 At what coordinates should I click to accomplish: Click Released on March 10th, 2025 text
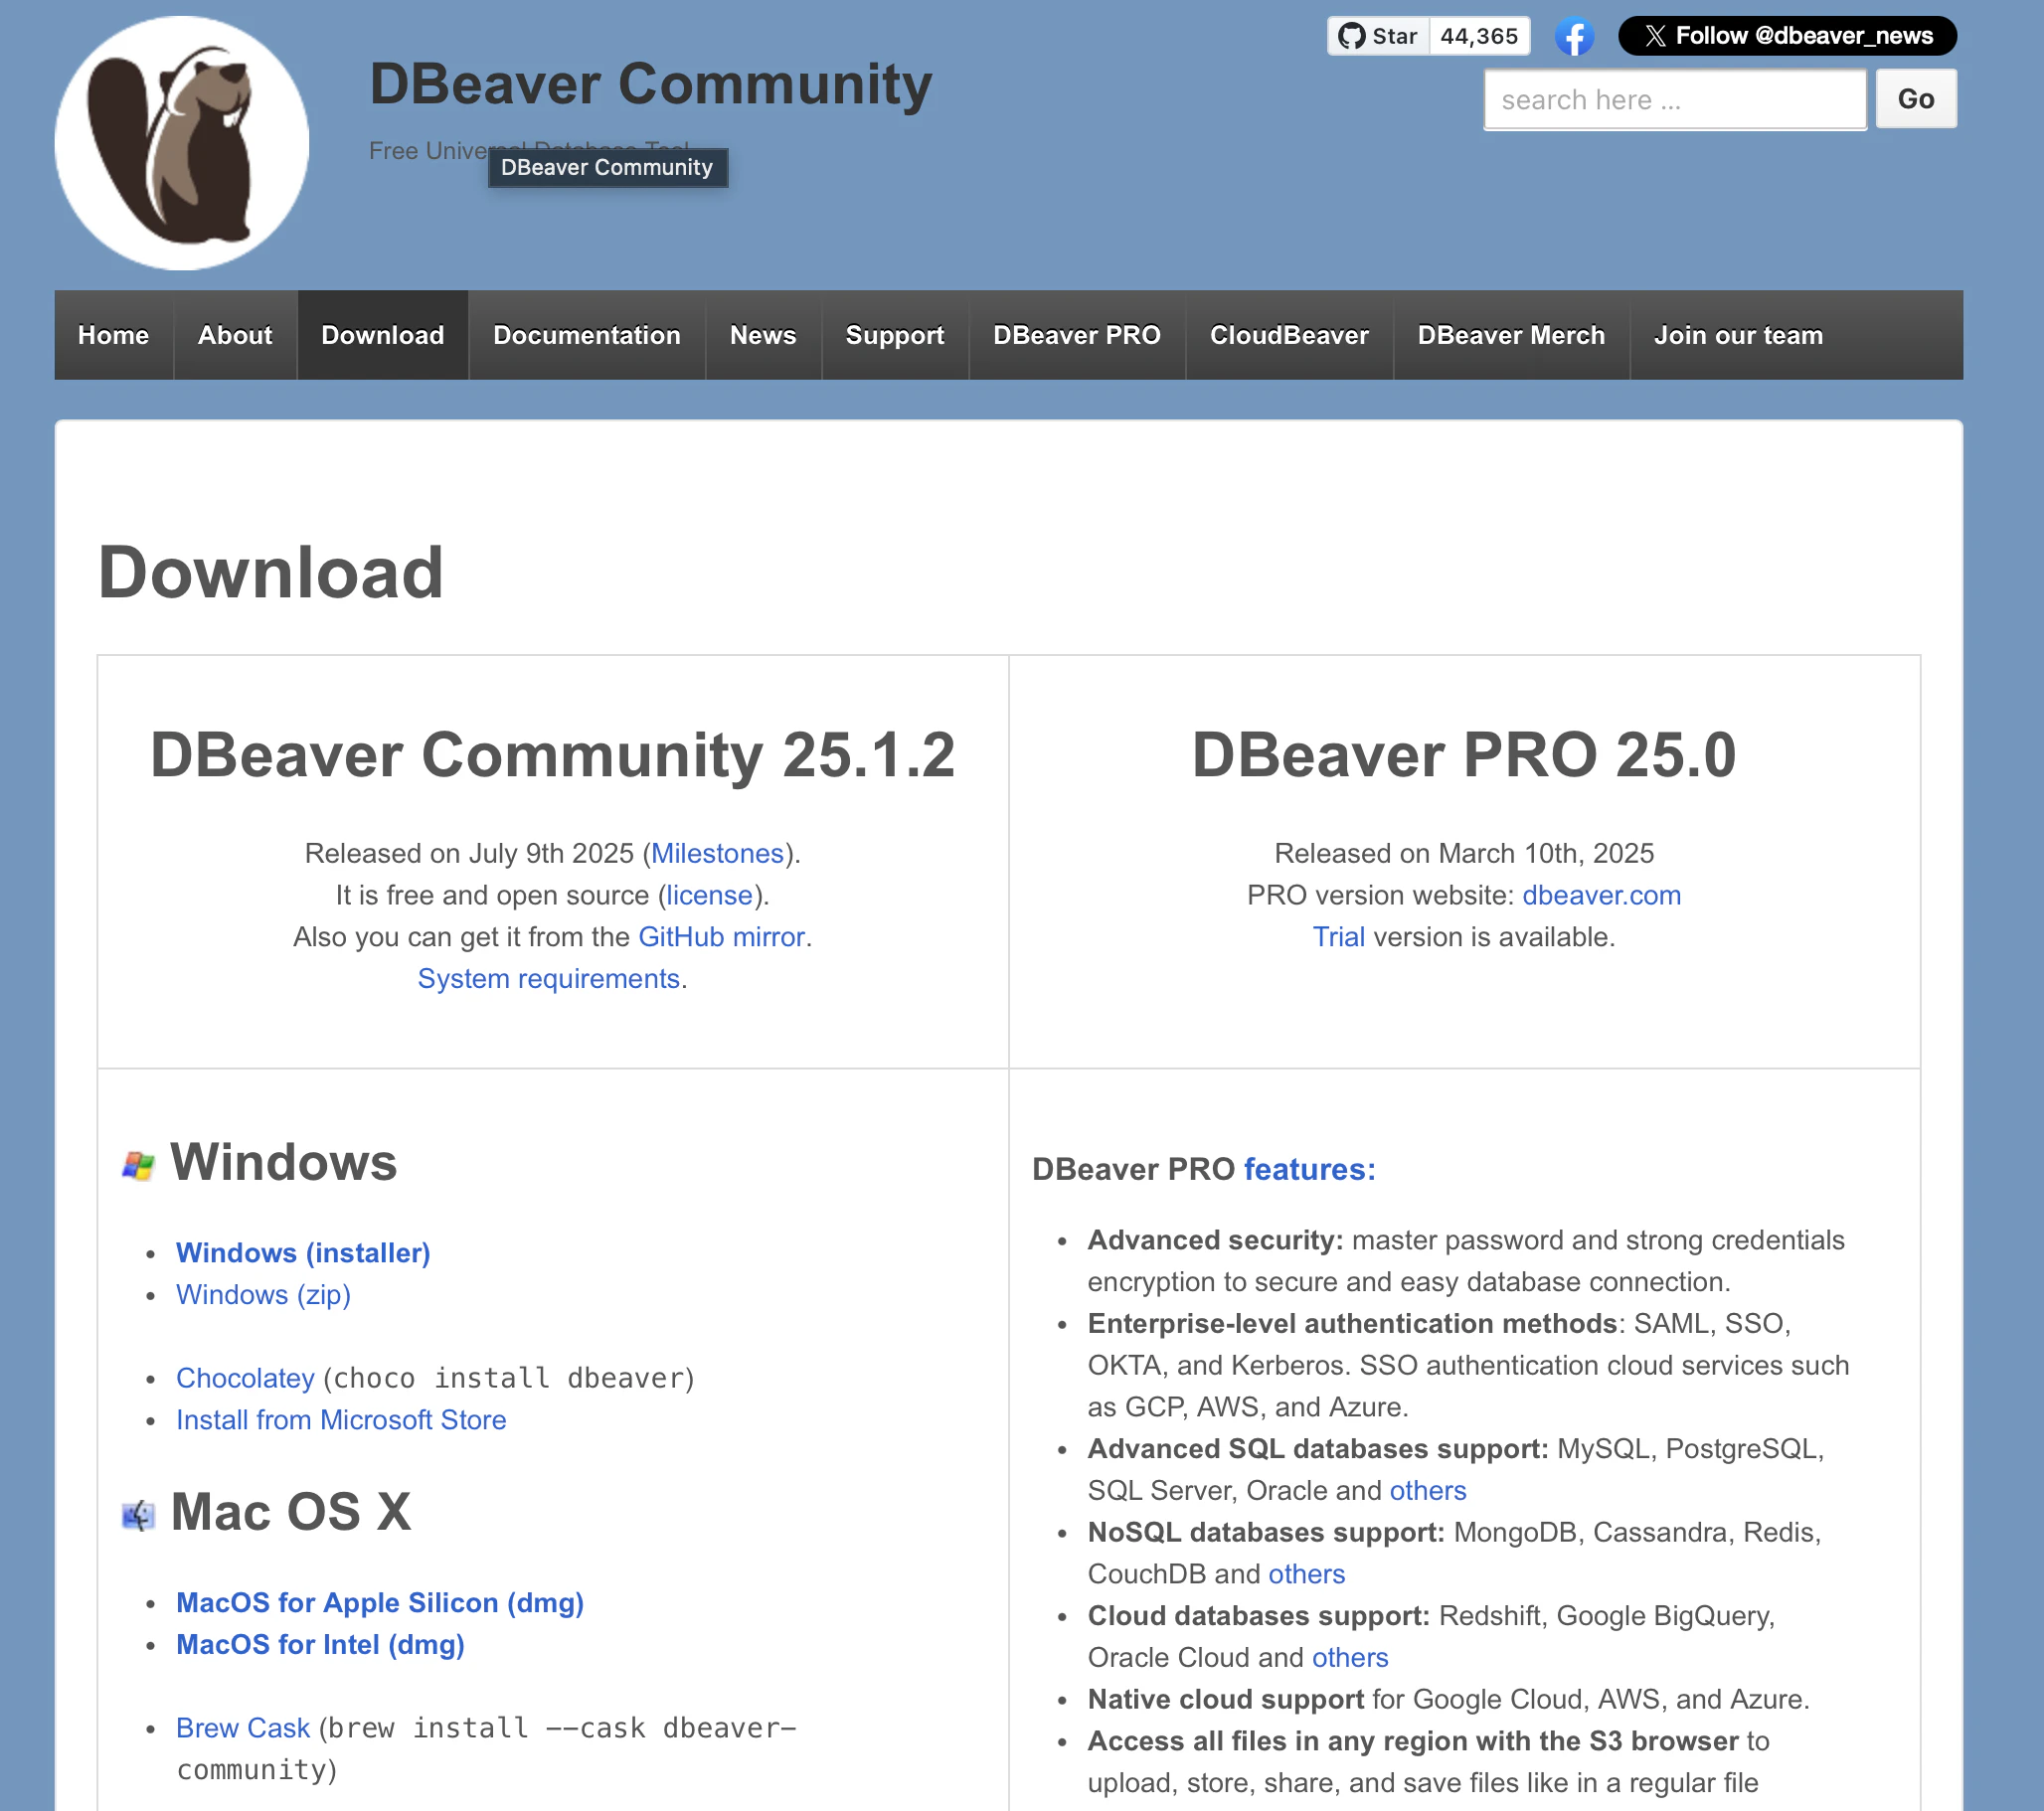coord(1464,853)
